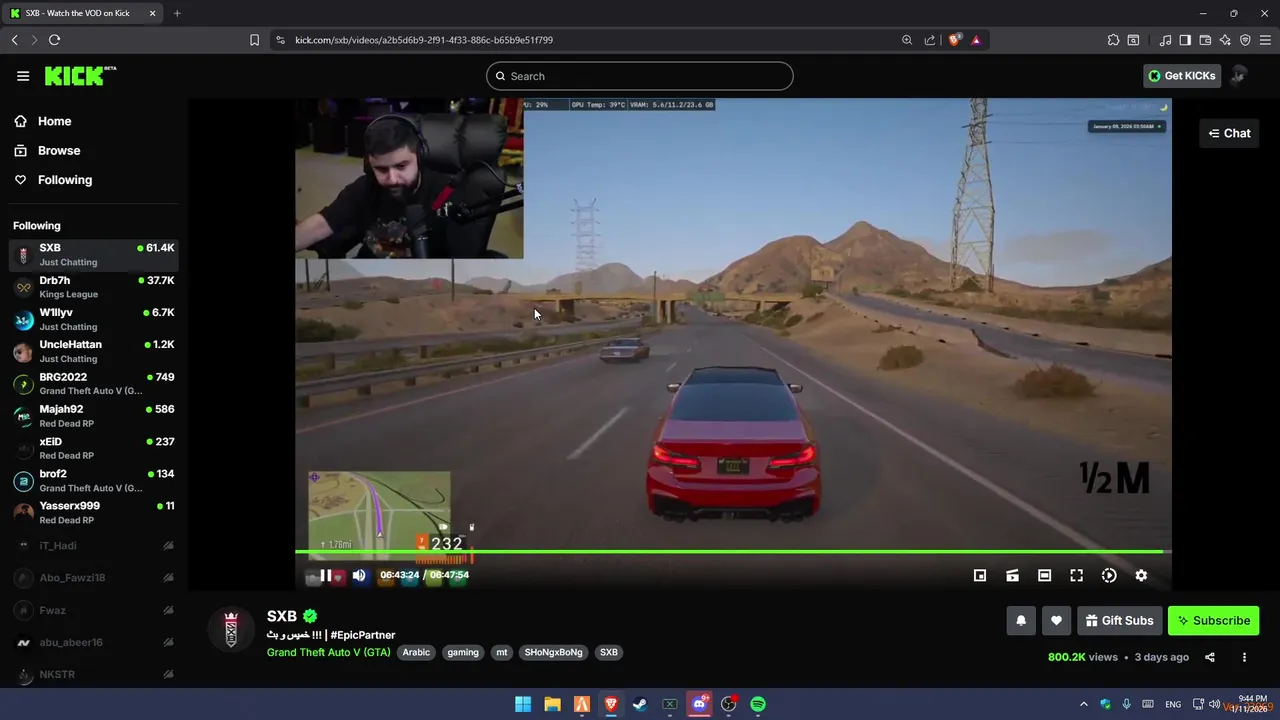
Task: Select the mt tag
Action: coord(502,652)
